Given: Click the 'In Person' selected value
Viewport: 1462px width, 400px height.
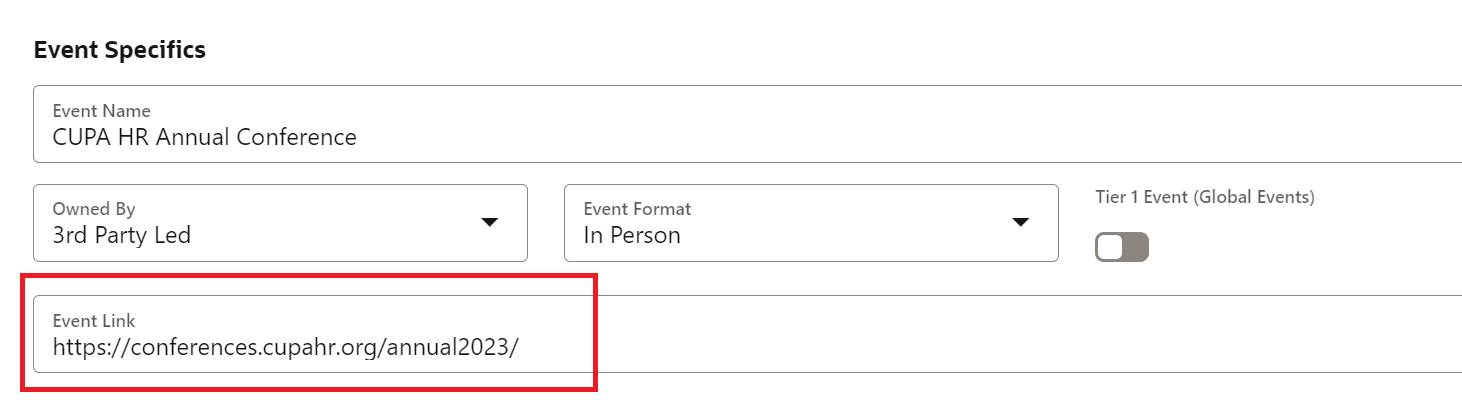Looking at the screenshot, I should pos(632,236).
